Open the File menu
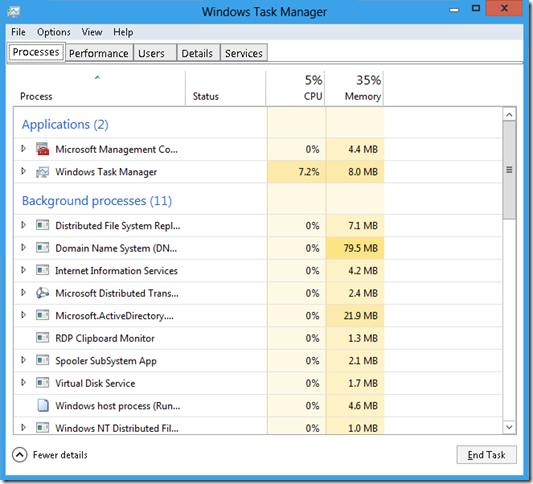 [x=18, y=32]
